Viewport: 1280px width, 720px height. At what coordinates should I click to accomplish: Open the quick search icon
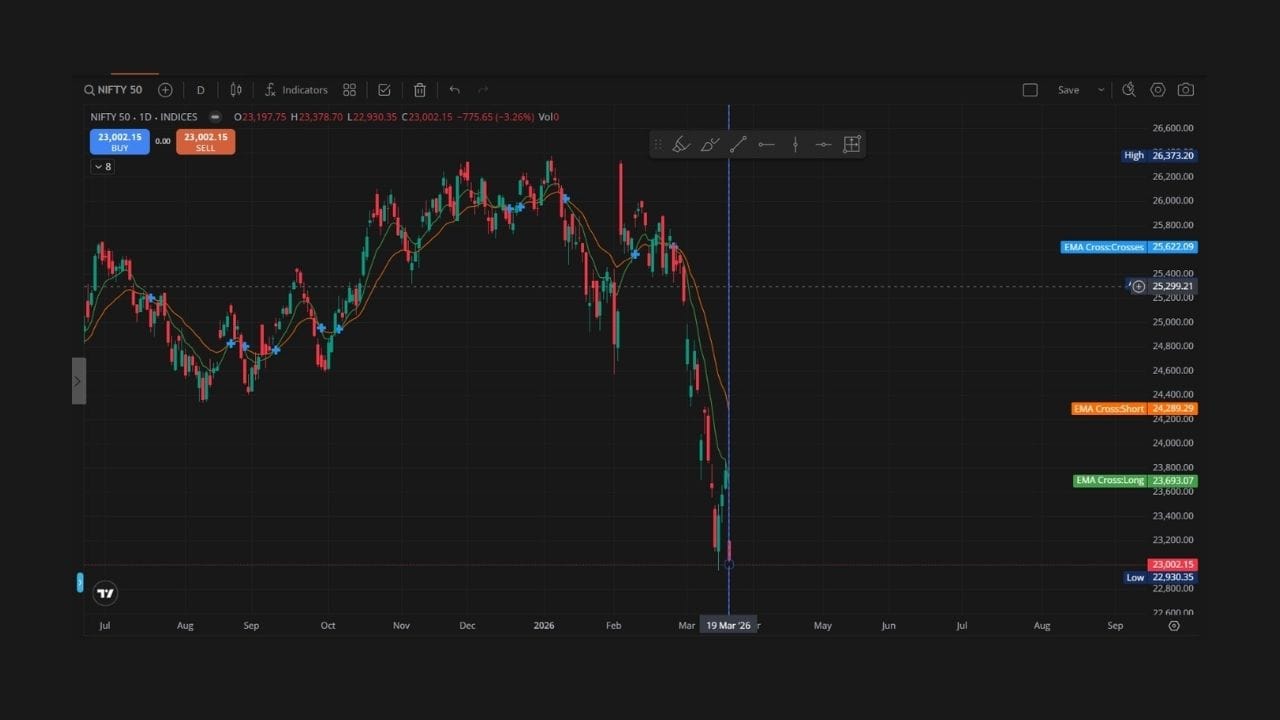coord(1129,90)
